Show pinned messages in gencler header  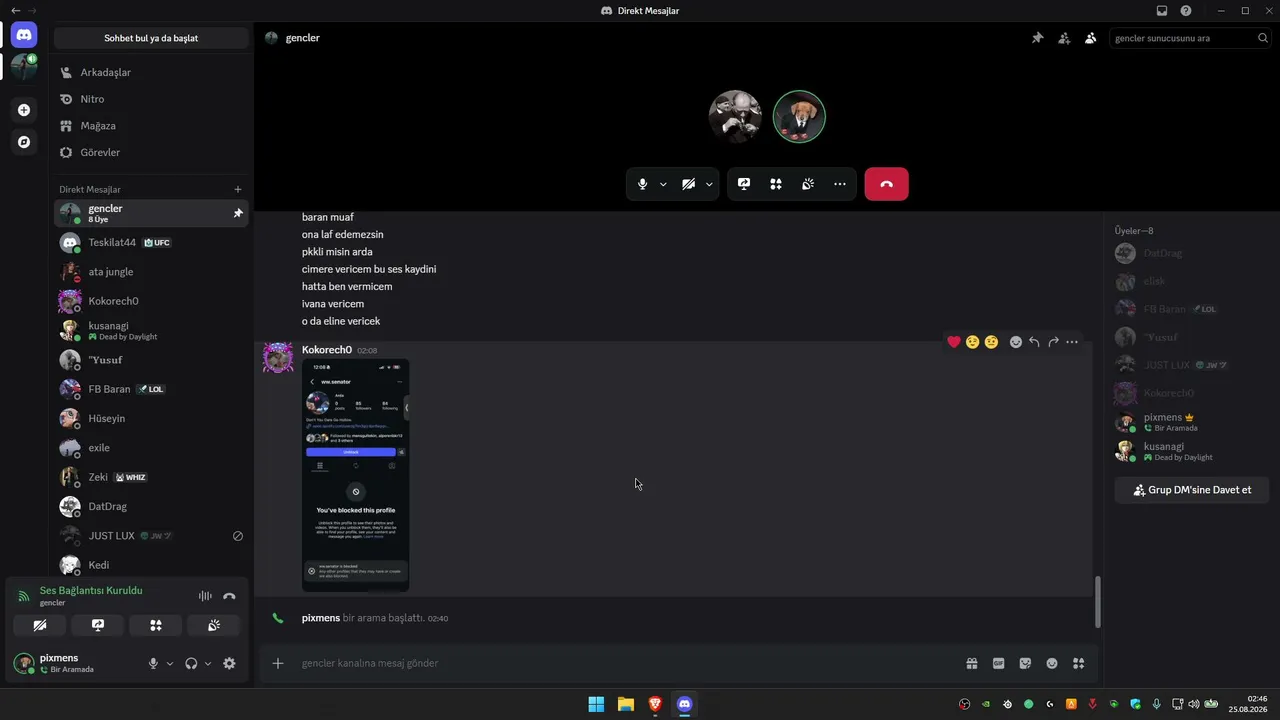coord(1037,38)
